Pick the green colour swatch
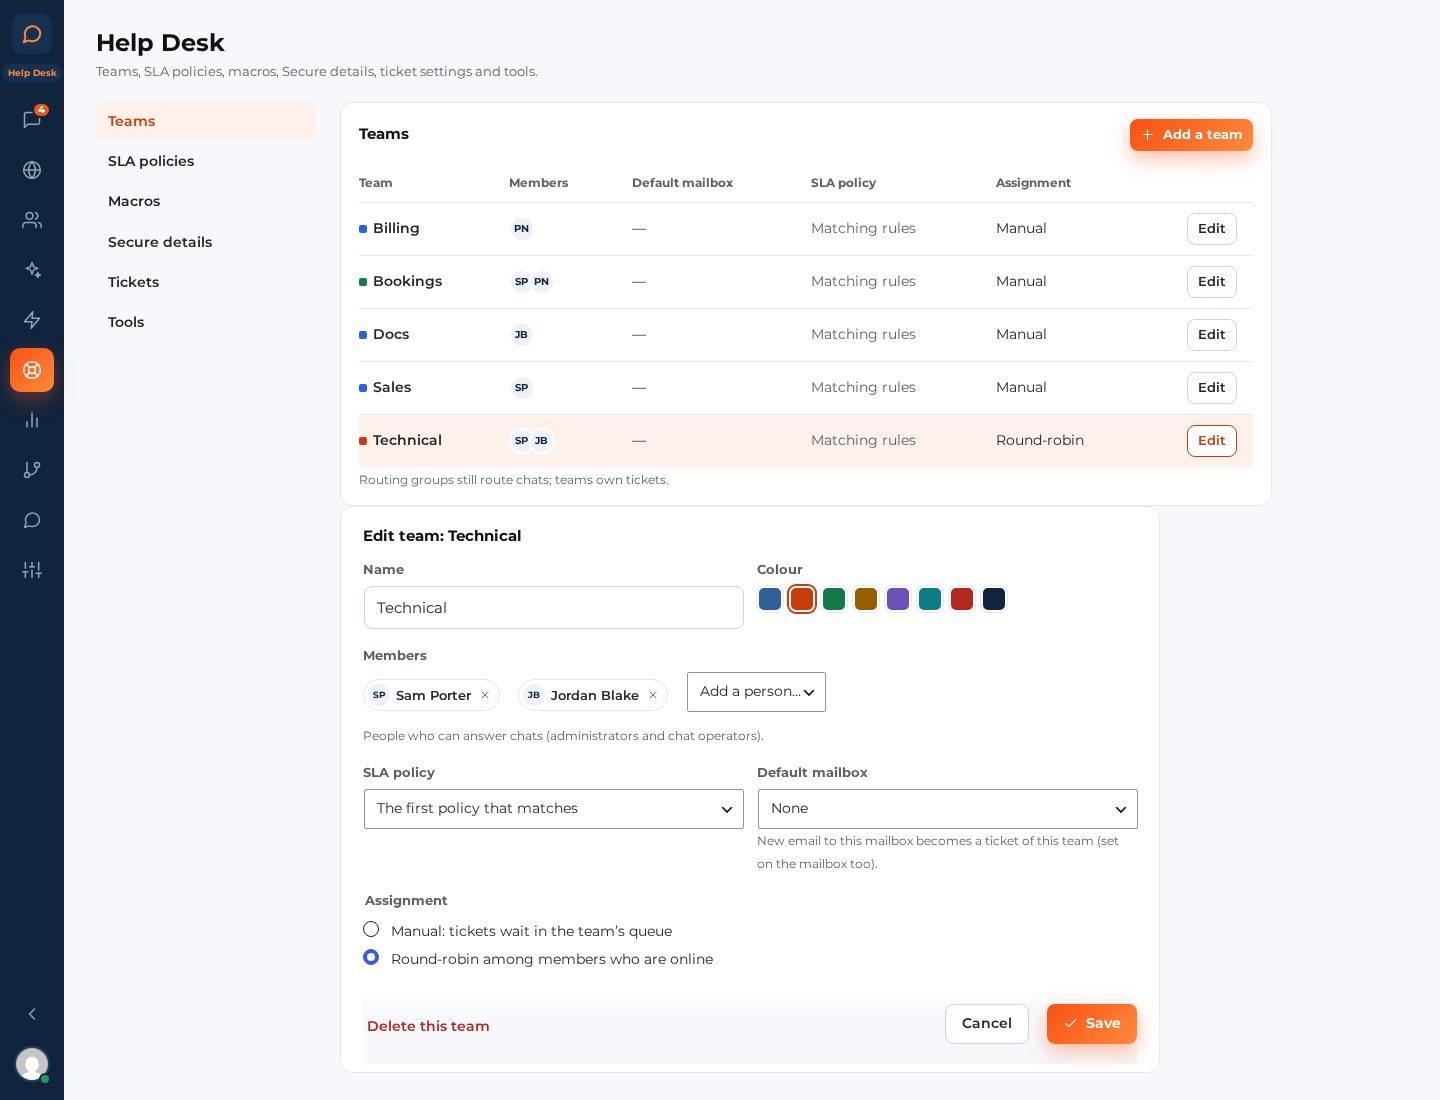 [834, 599]
